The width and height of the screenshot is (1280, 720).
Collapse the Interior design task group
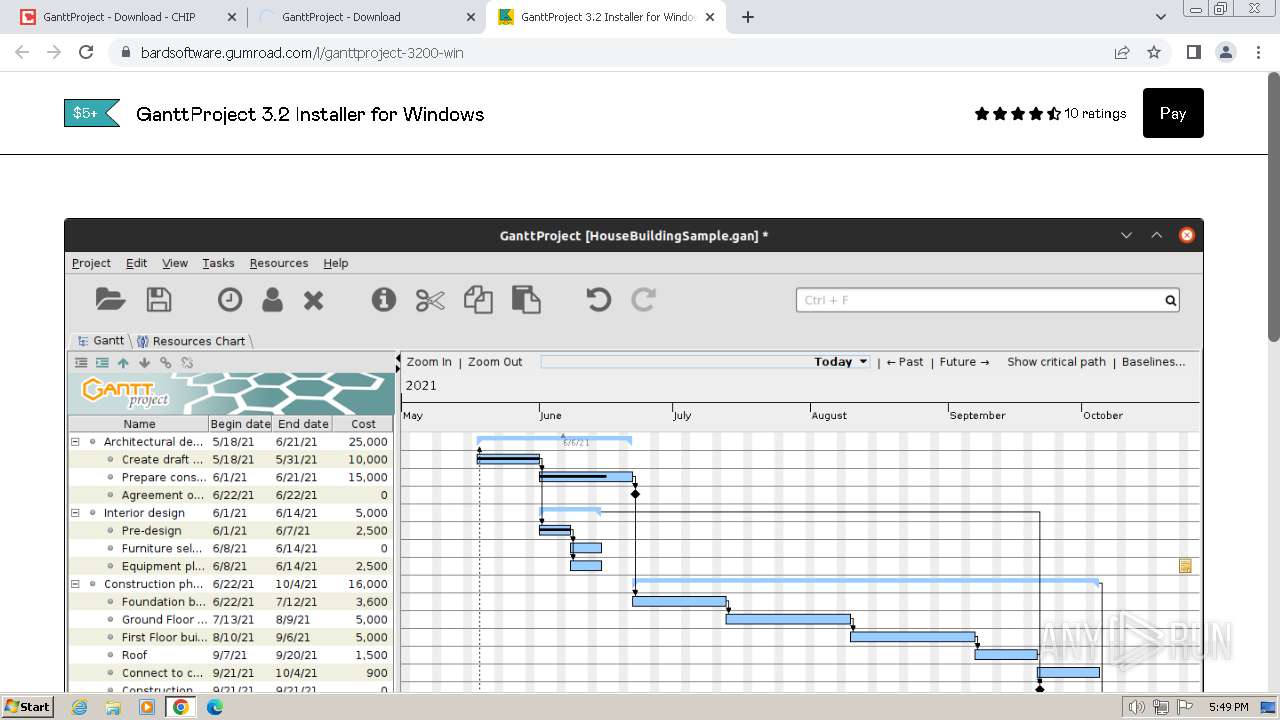pos(75,513)
